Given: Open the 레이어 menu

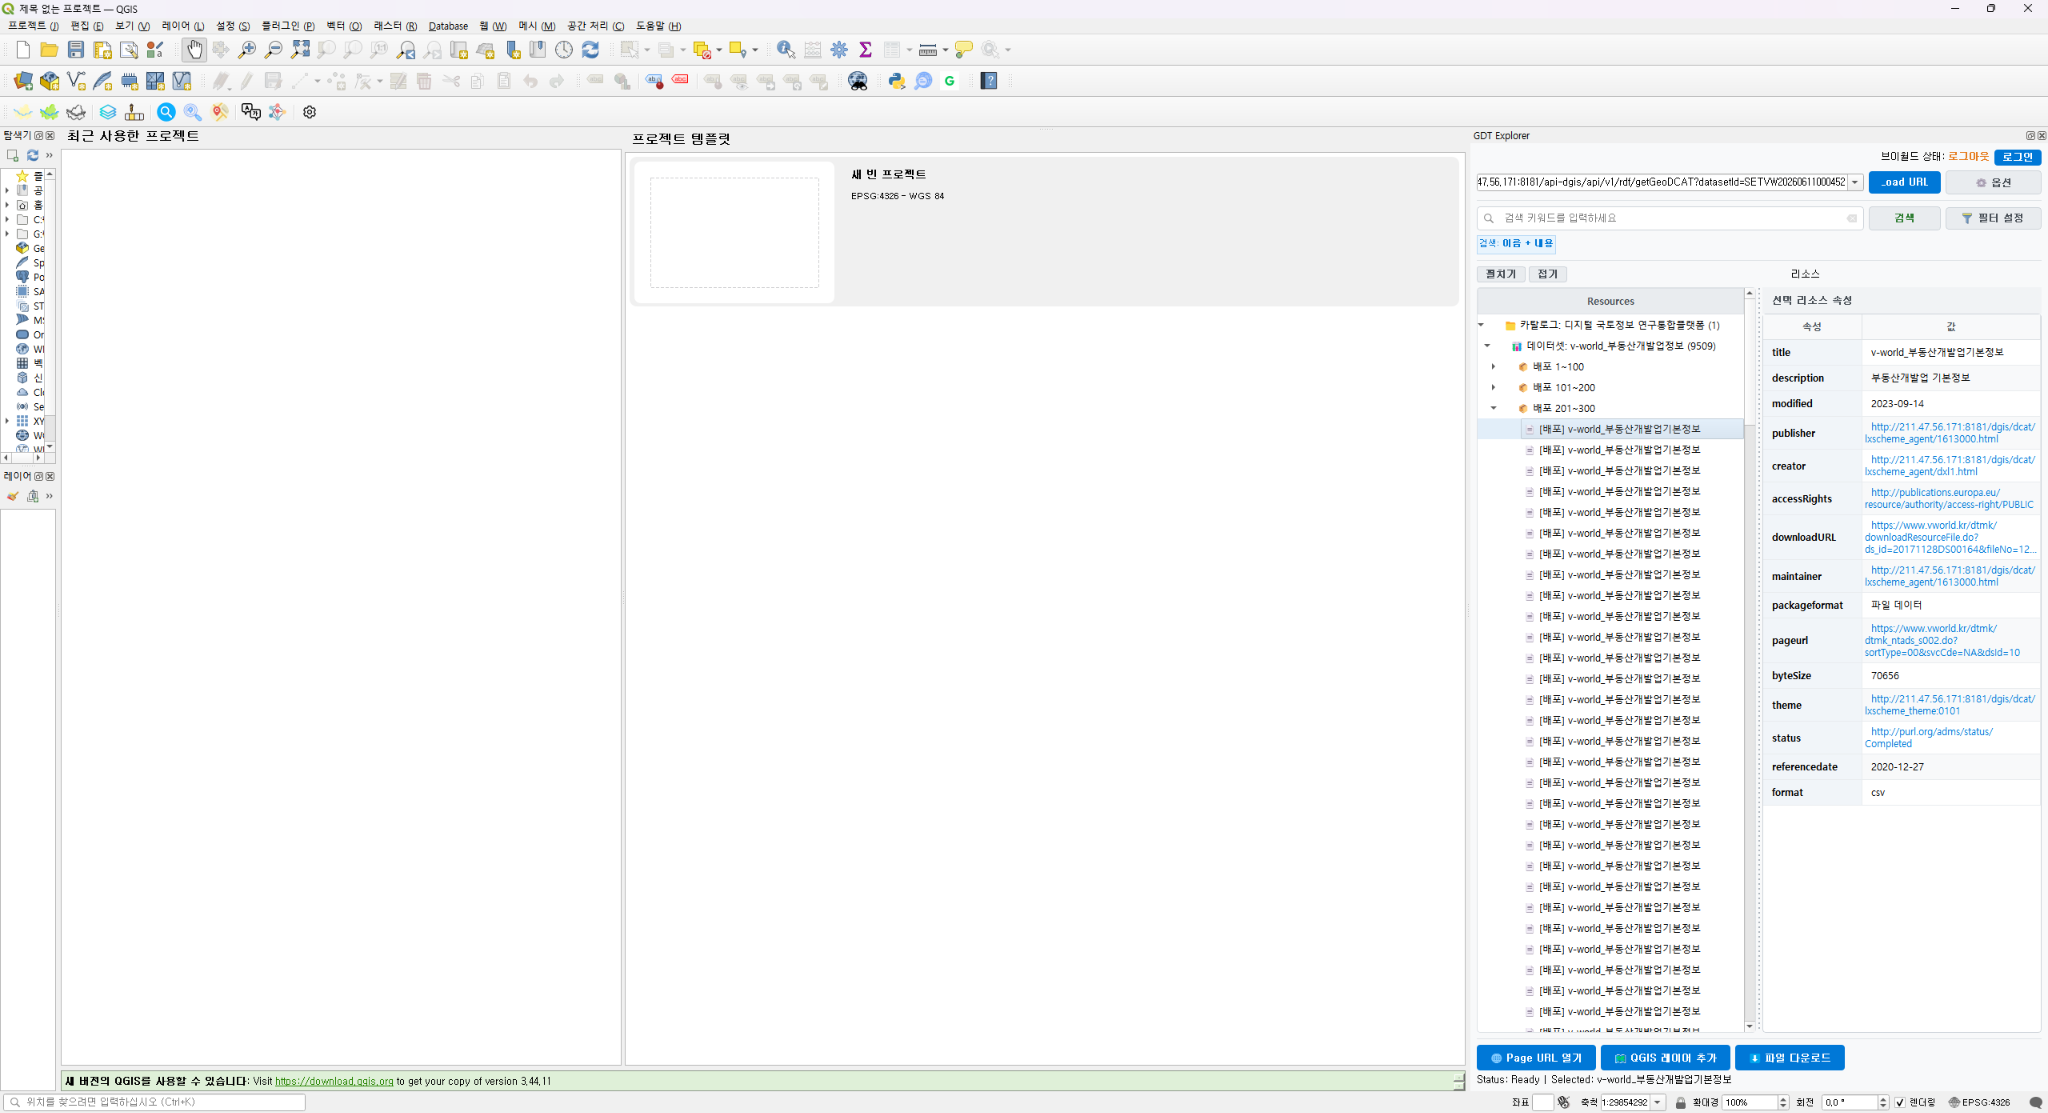Looking at the screenshot, I should point(183,26).
